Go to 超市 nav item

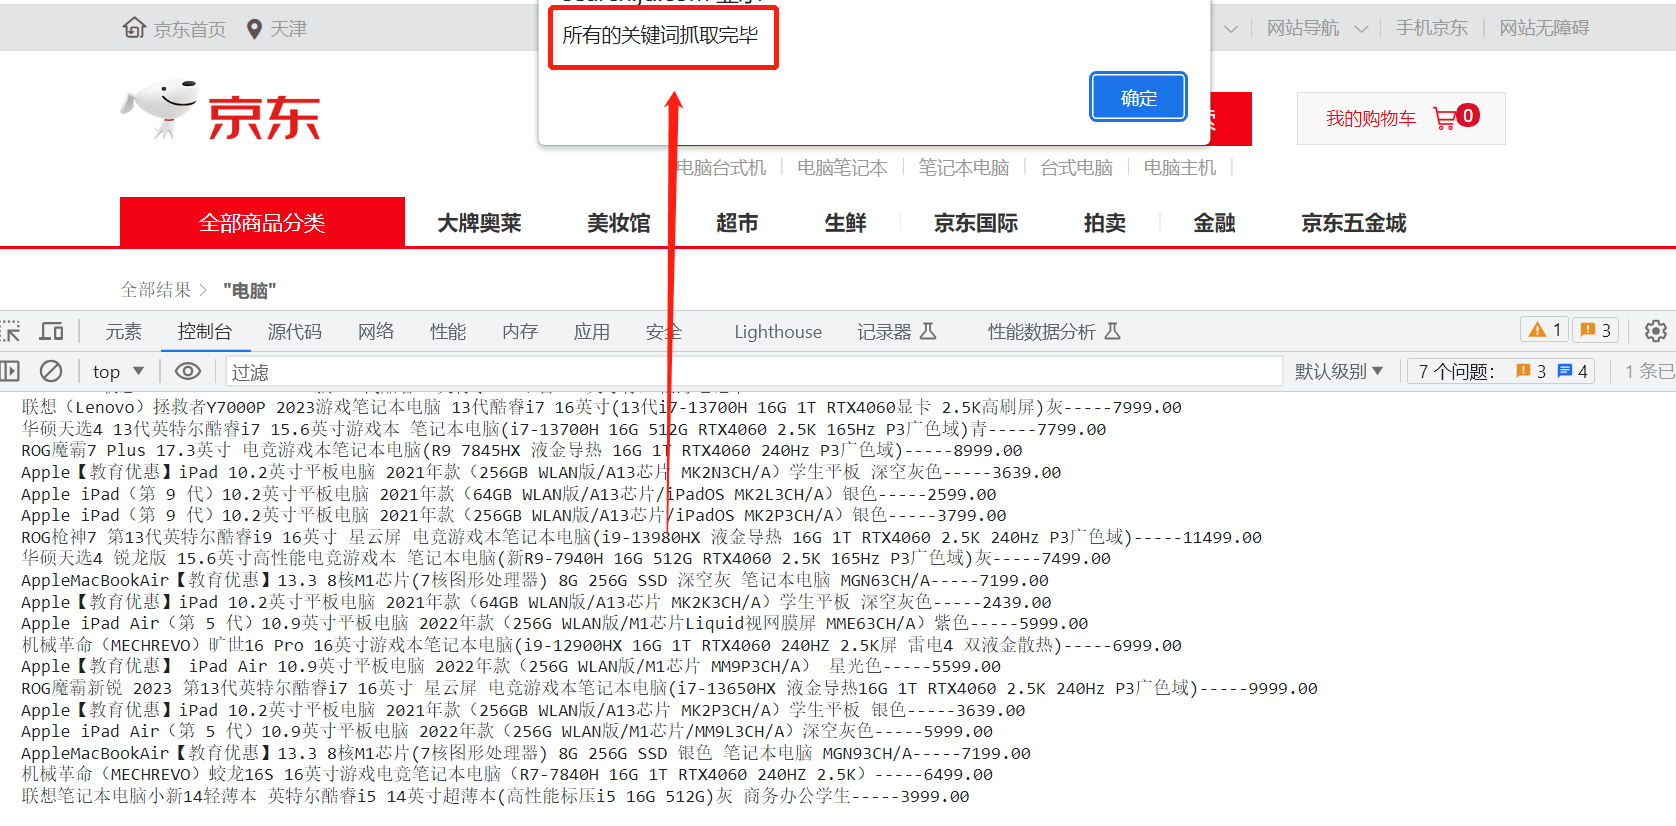pos(737,222)
